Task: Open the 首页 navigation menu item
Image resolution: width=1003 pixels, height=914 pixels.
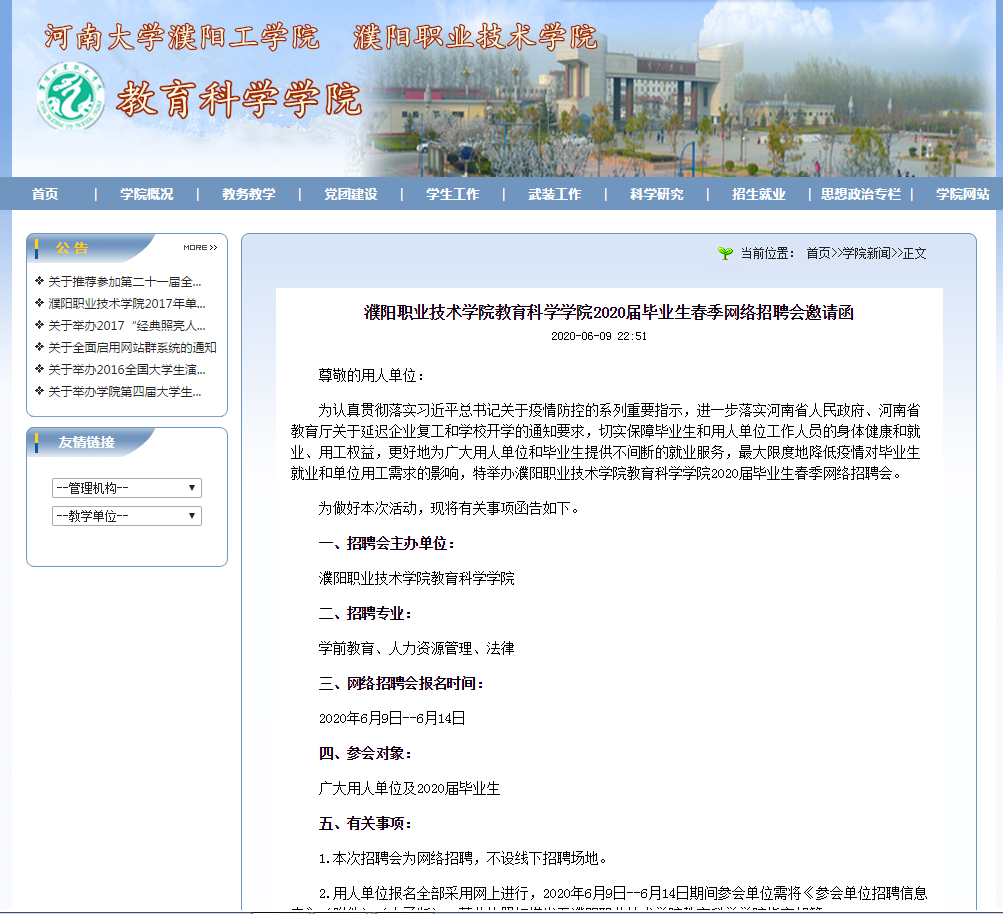Action: click(45, 194)
